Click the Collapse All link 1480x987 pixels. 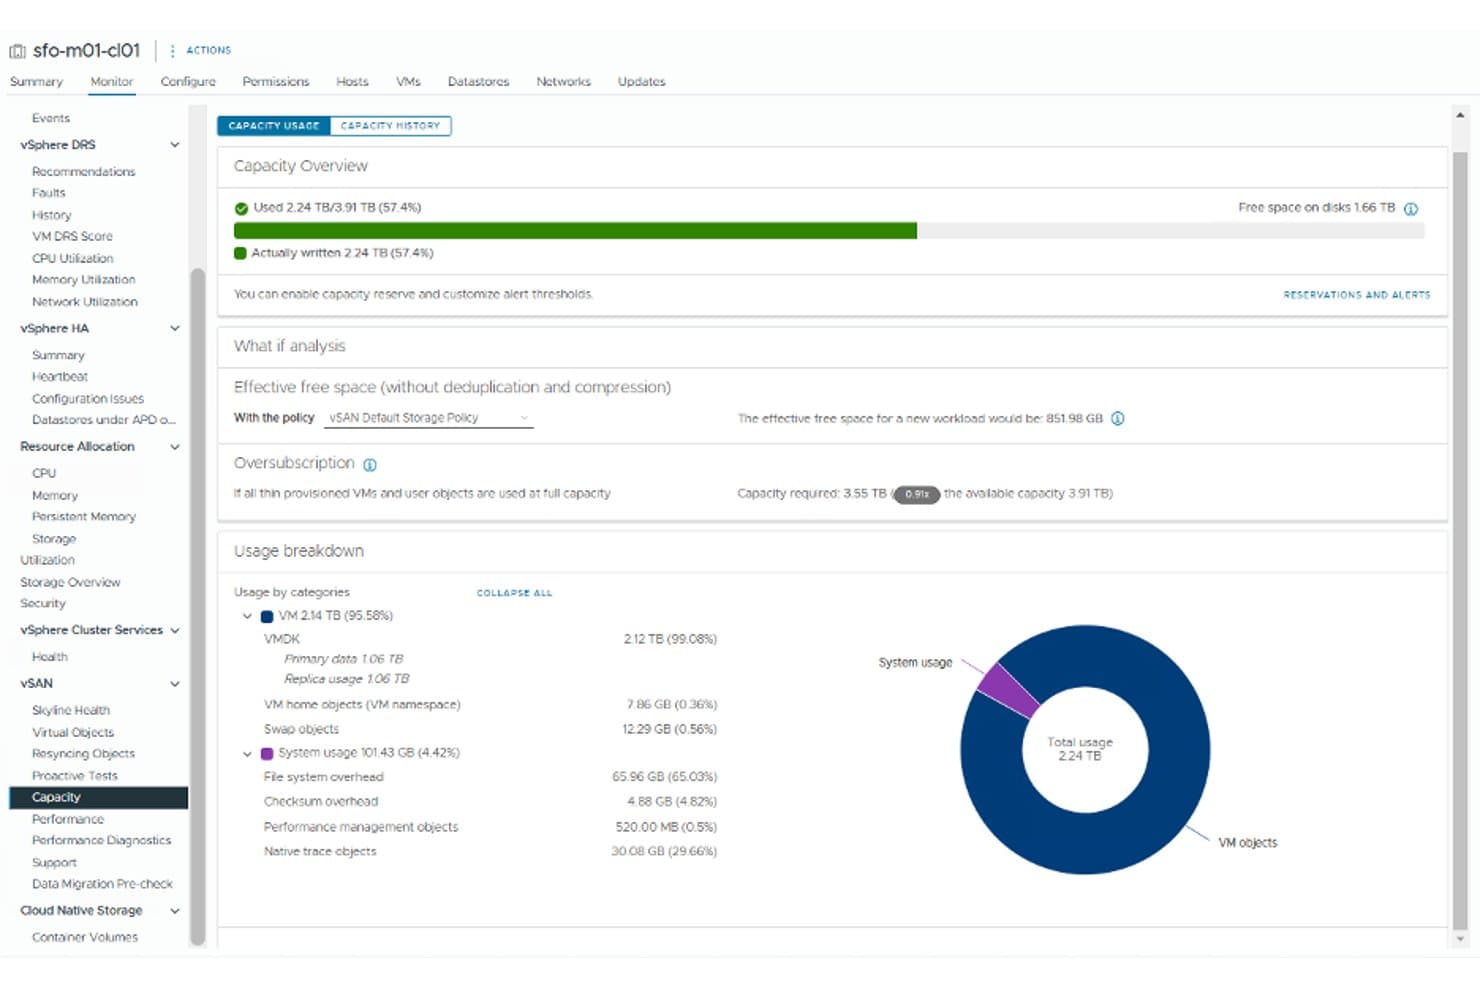pyautogui.click(x=514, y=593)
